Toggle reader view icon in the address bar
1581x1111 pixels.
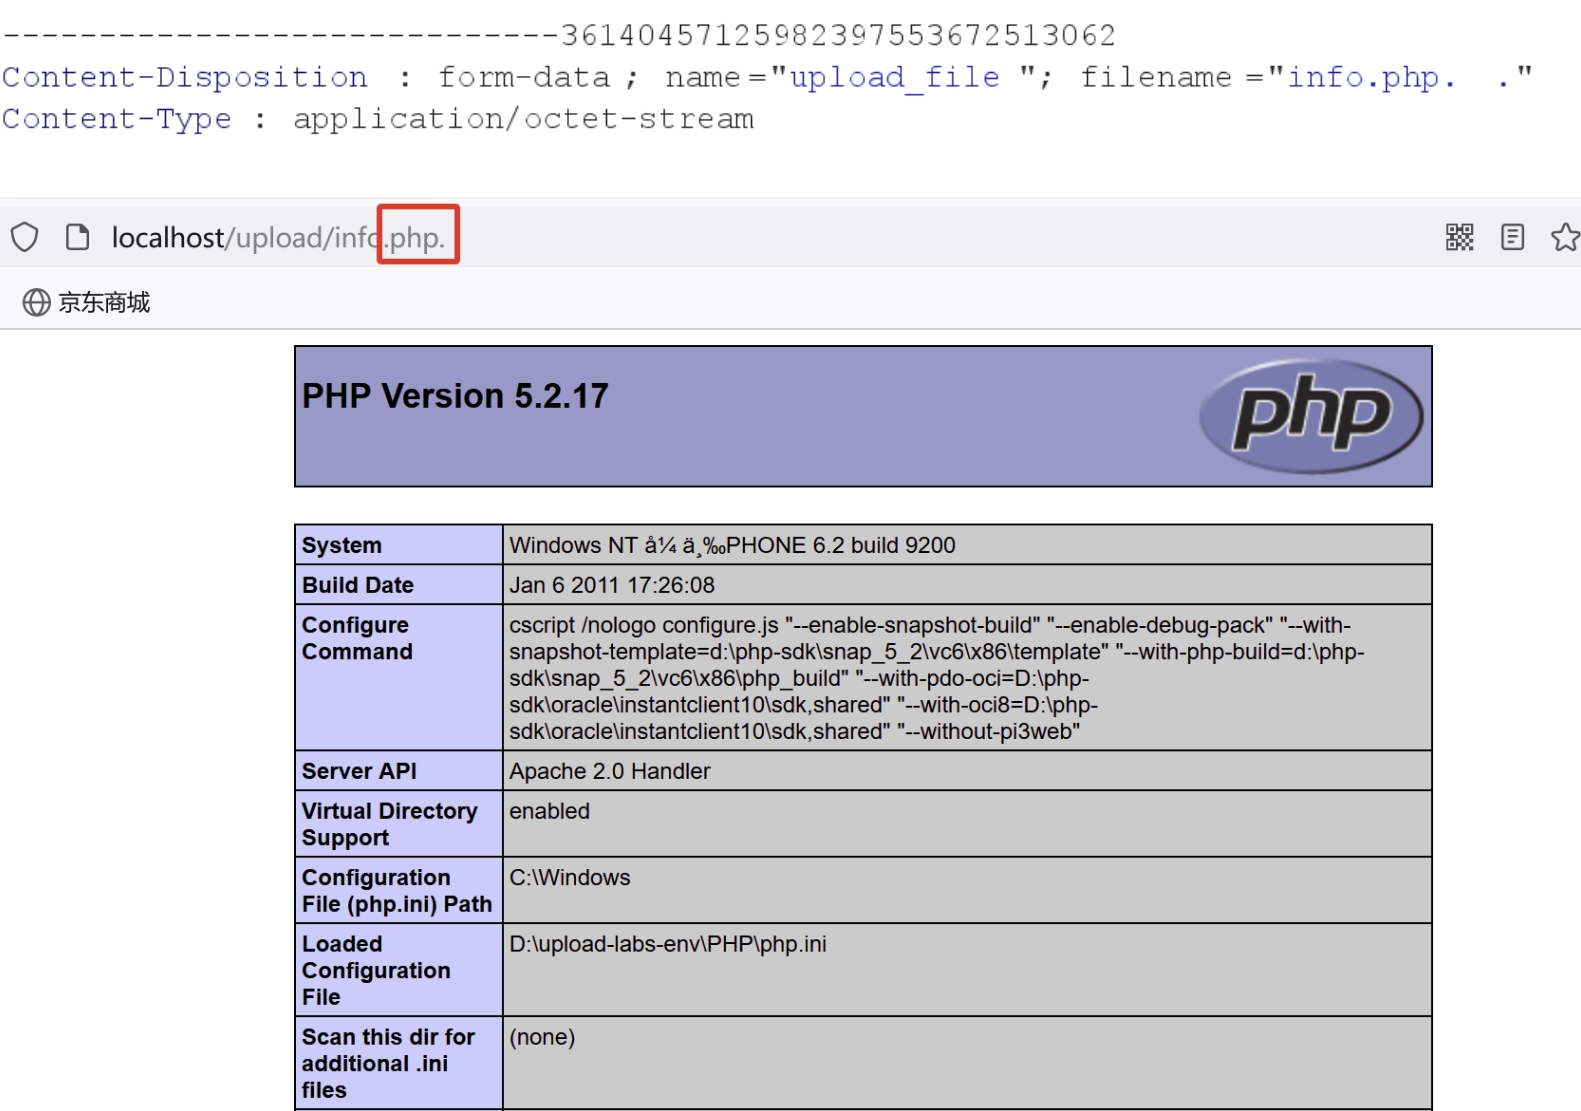coord(1512,237)
